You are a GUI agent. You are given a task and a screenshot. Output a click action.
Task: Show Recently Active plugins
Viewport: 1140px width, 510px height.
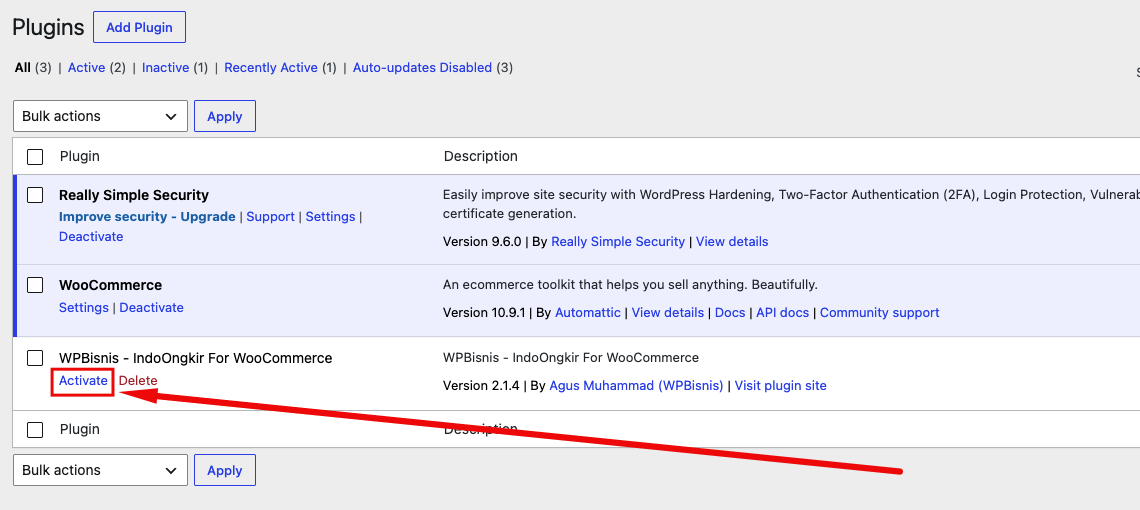(x=271, y=68)
